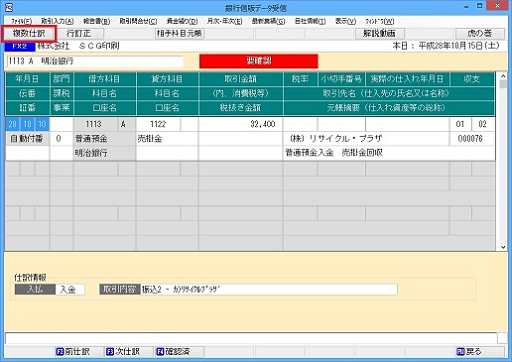Click the 売掛金 account name cell
This screenshot has width=512, height=362.
167,138
